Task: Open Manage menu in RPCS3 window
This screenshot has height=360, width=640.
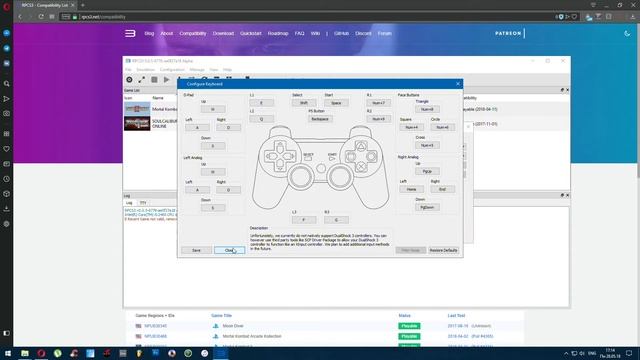Action: coord(197,70)
